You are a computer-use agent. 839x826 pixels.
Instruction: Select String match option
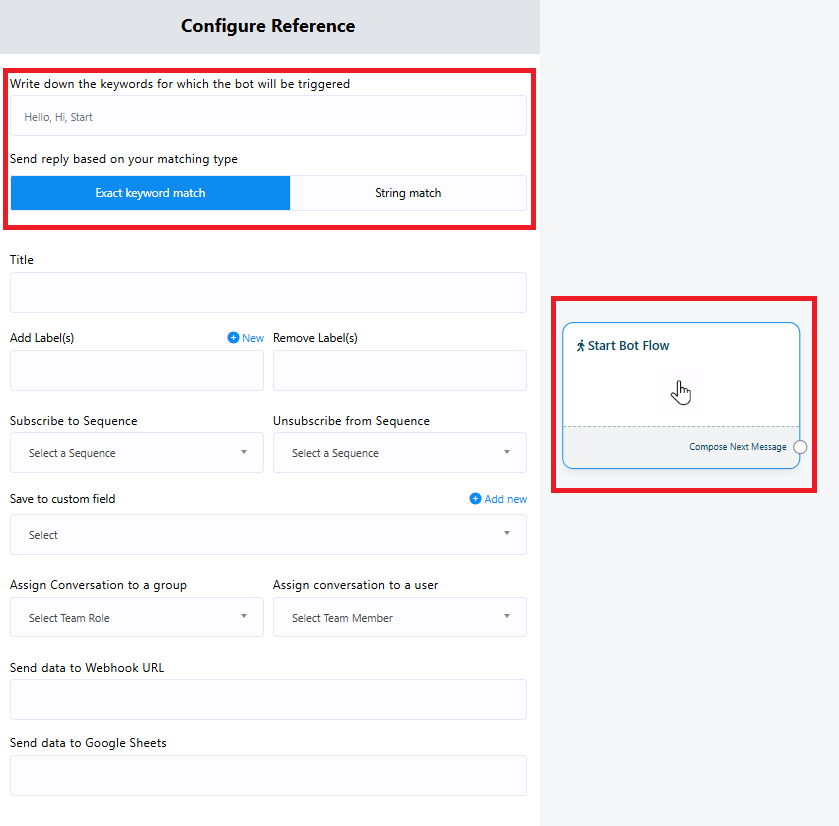[x=408, y=193]
